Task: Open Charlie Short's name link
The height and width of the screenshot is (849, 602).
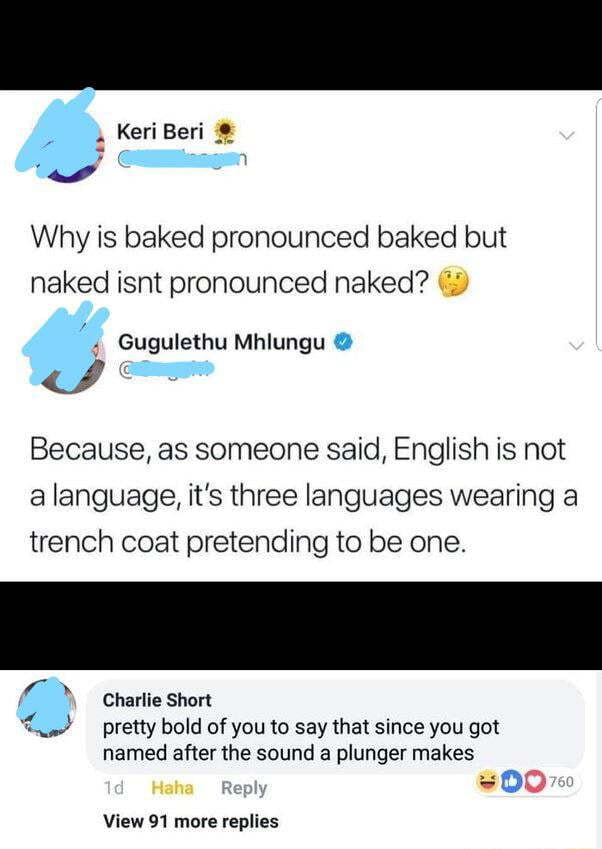Action: pos(157,700)
